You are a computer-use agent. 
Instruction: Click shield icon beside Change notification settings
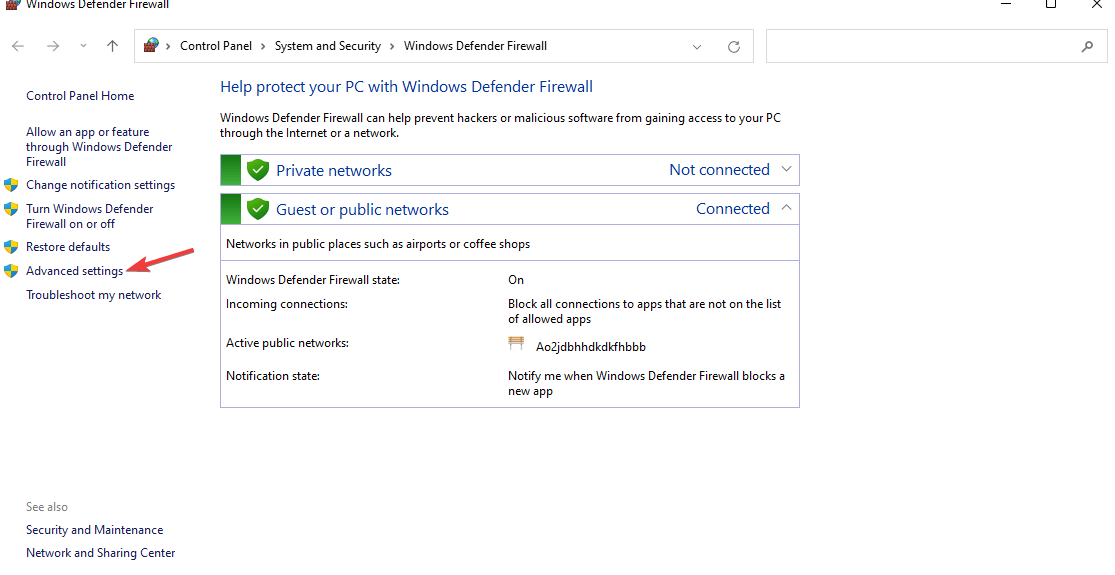(11, 186)
